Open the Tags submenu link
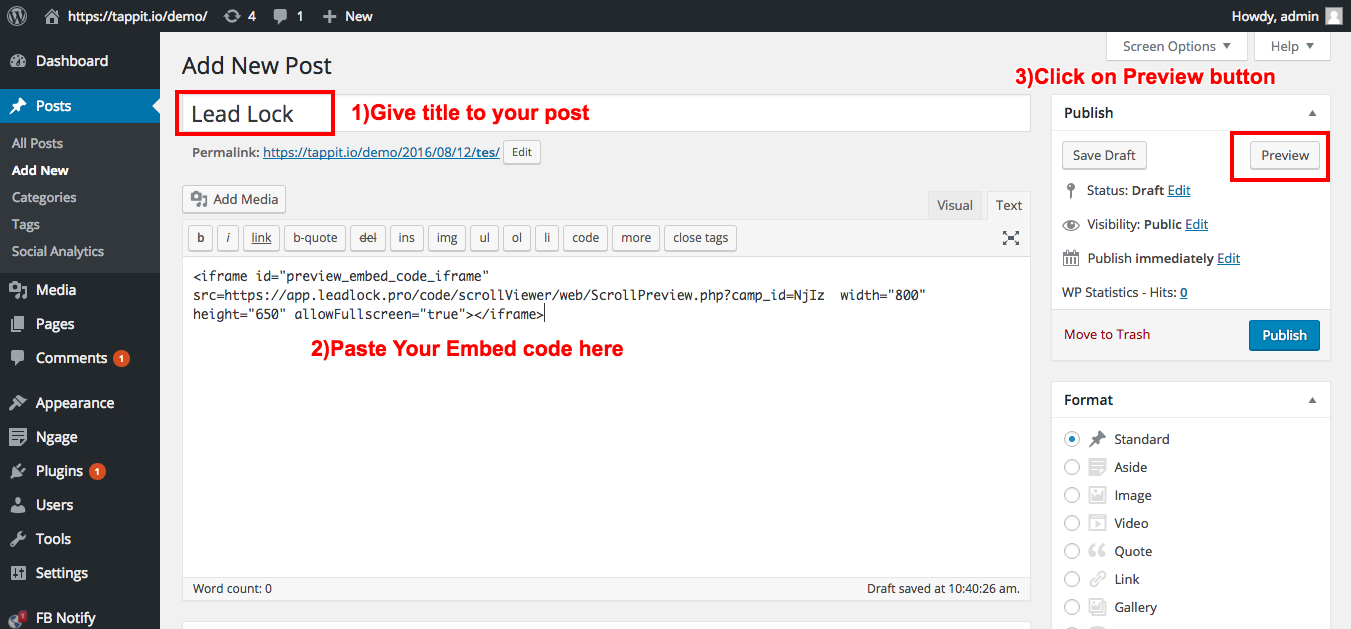The height and width of the screenshot is (629, 1351). point(26,224)
